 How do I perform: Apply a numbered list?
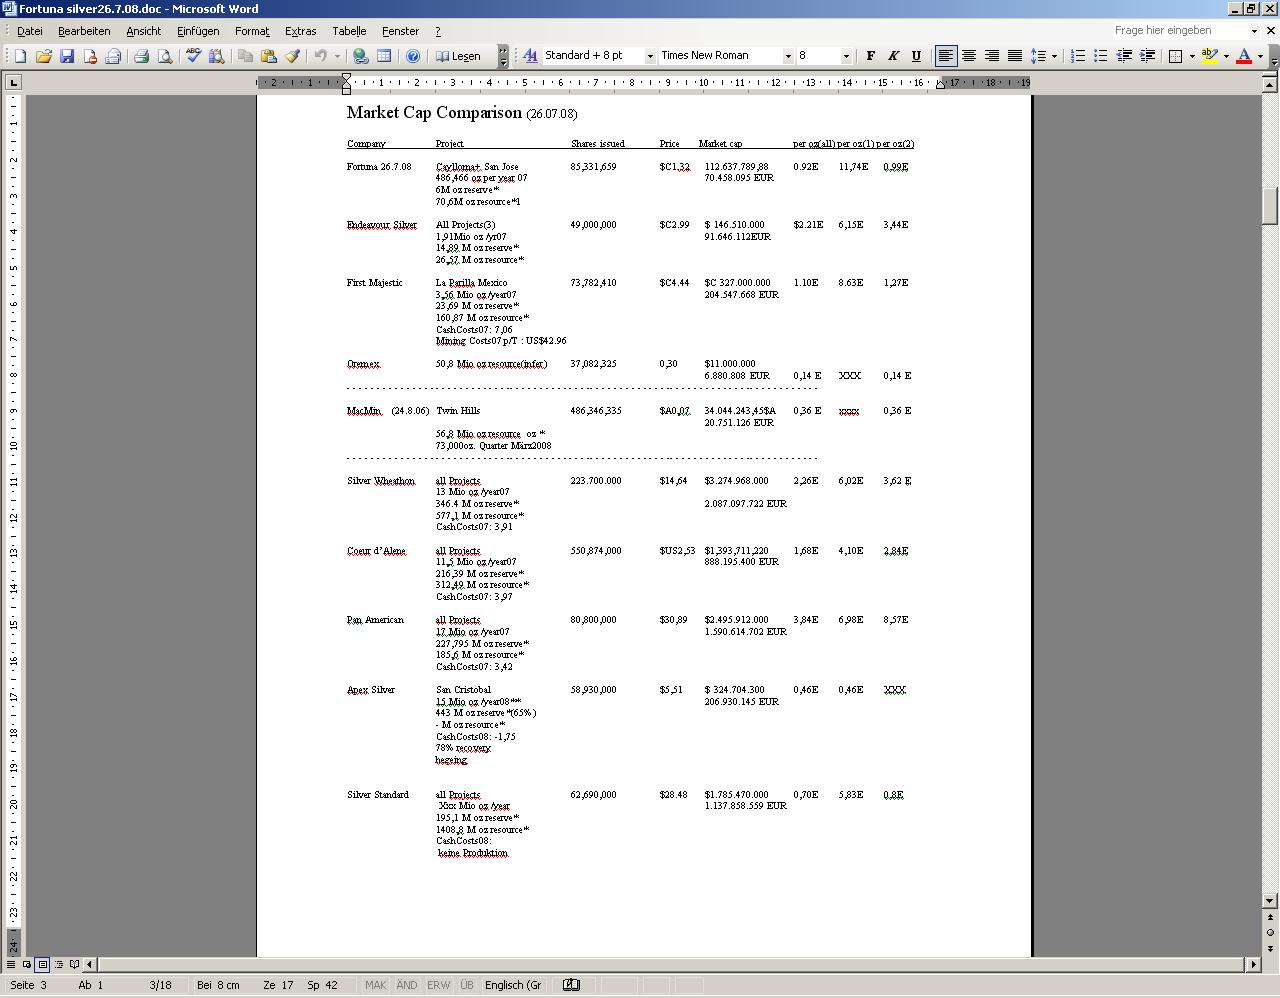(x=1077, y=56)
